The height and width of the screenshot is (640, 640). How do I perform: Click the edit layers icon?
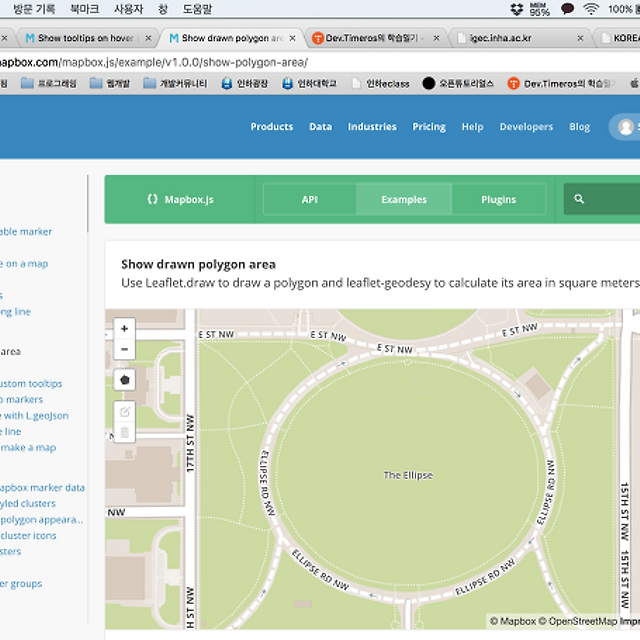pos(124,412)
